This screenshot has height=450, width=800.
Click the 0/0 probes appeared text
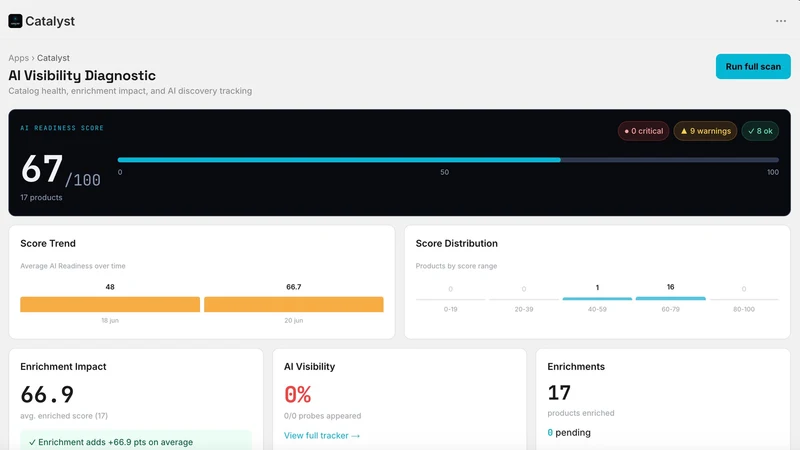click(322, 416)
